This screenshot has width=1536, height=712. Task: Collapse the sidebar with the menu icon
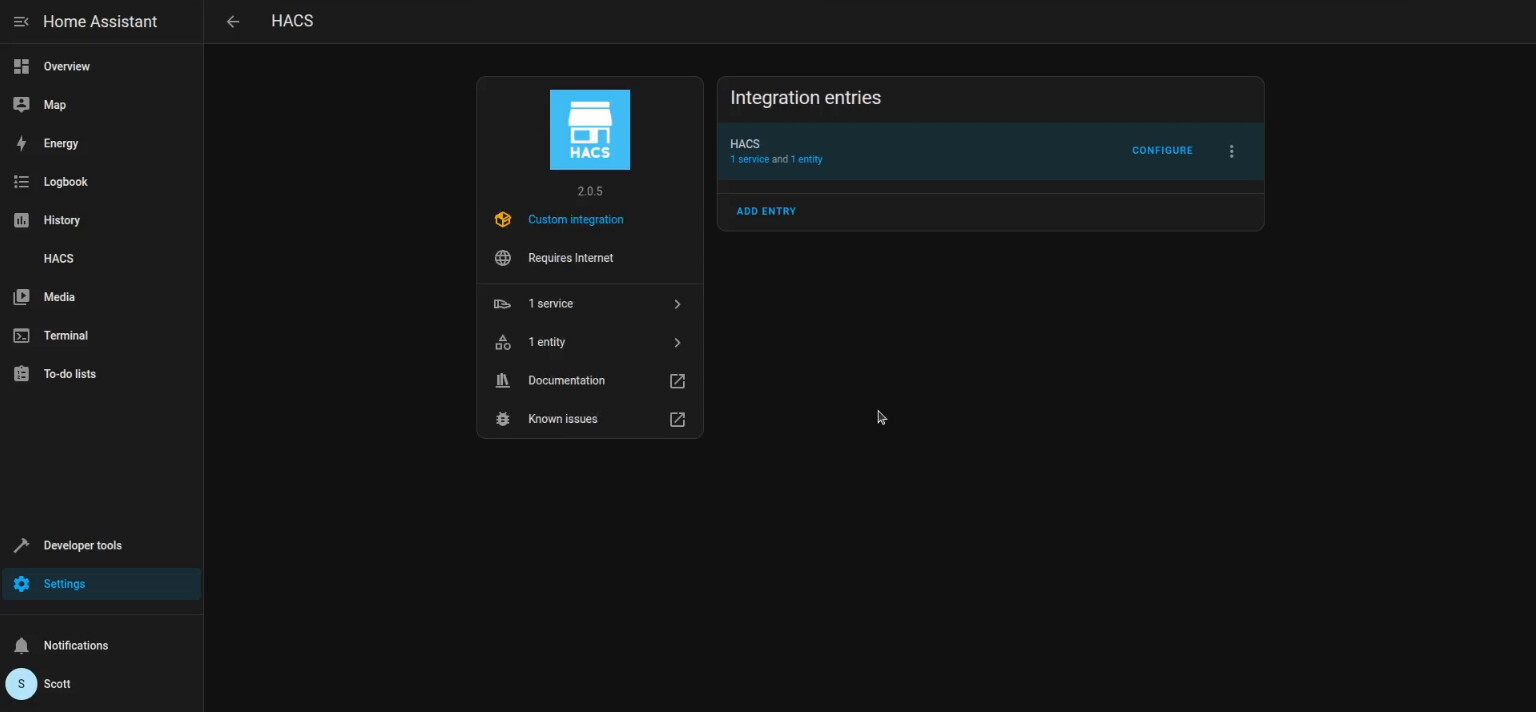[x=21, y=22]
